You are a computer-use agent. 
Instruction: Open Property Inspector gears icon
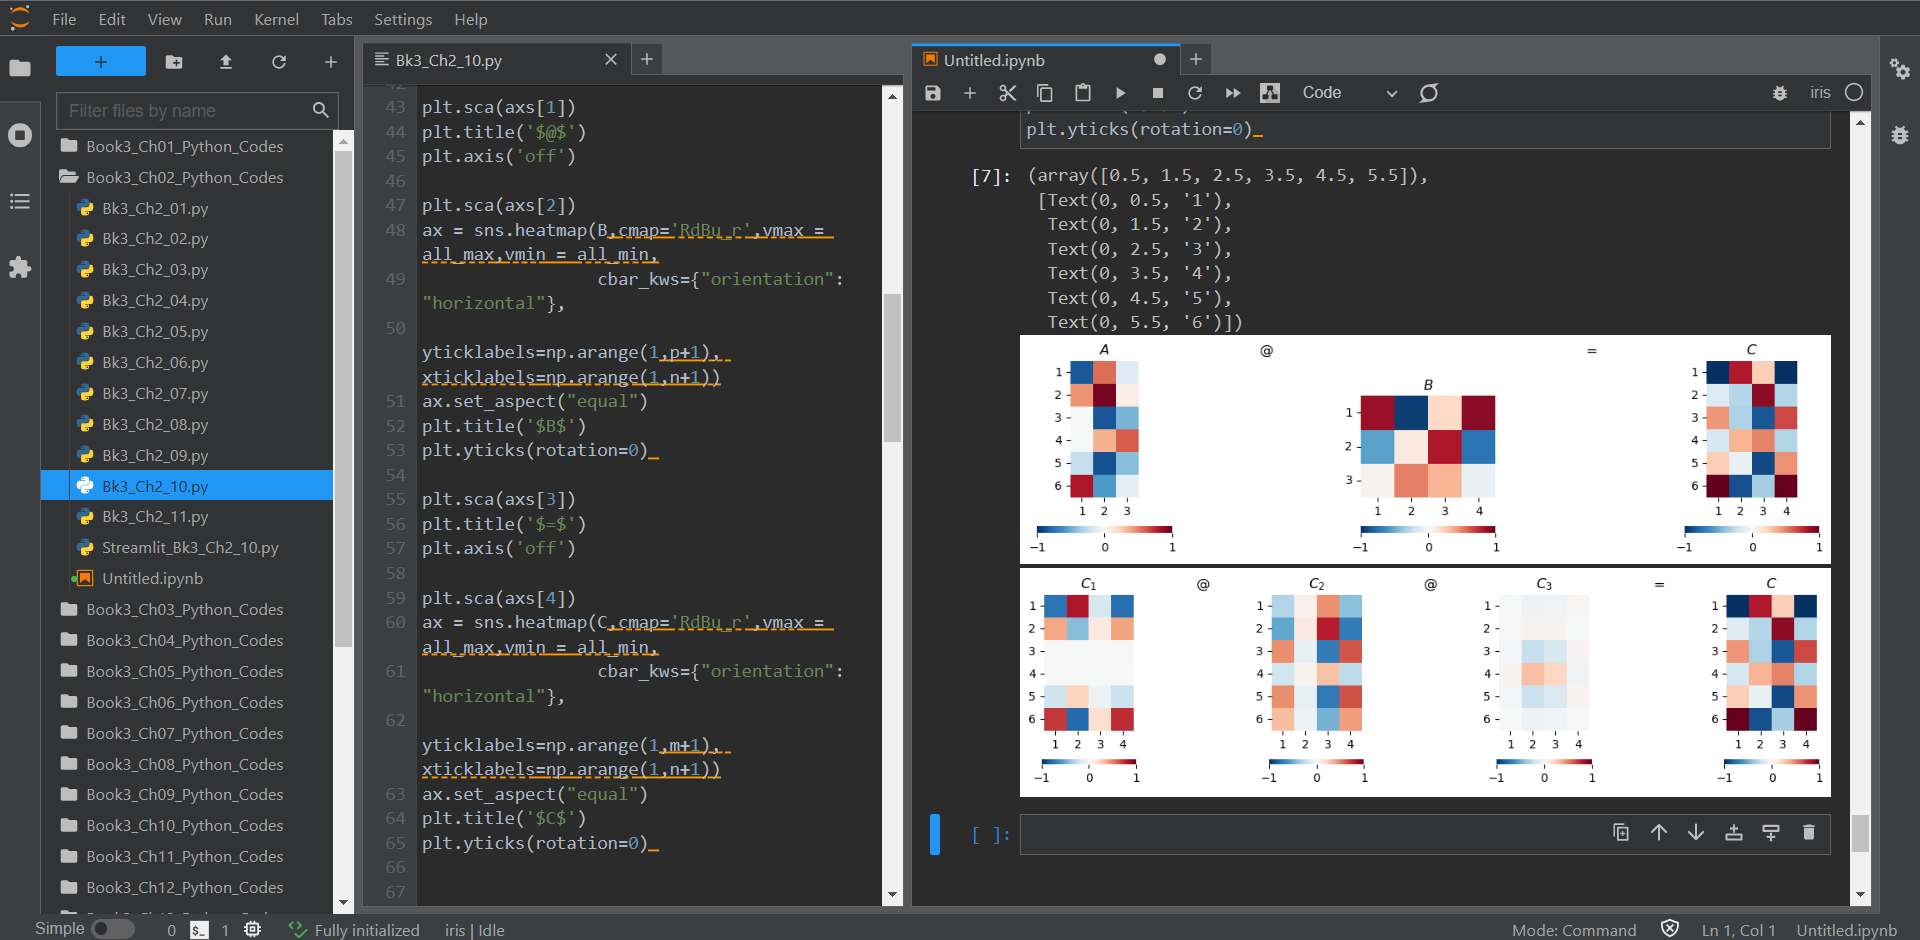pyautogui.click(x=1900, y=68)
